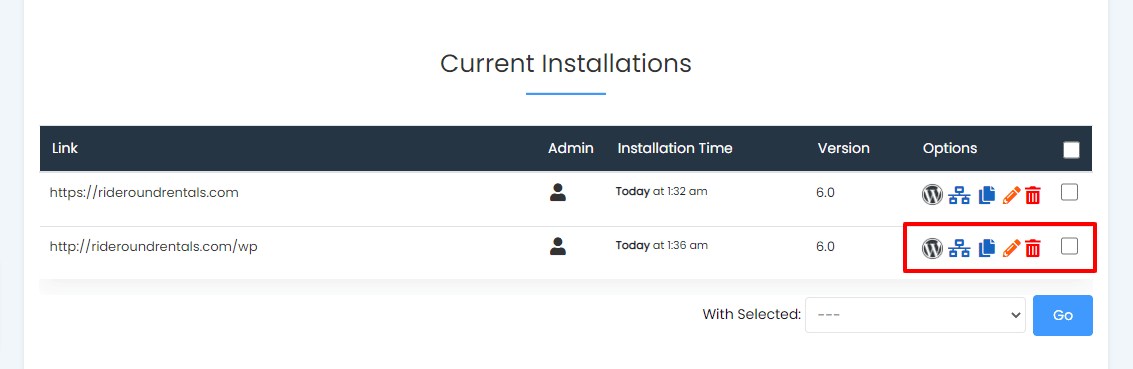The image size is (1133, 369).
Task: Check the box for rideroundrentals.com row
Action: [1069, 192]
